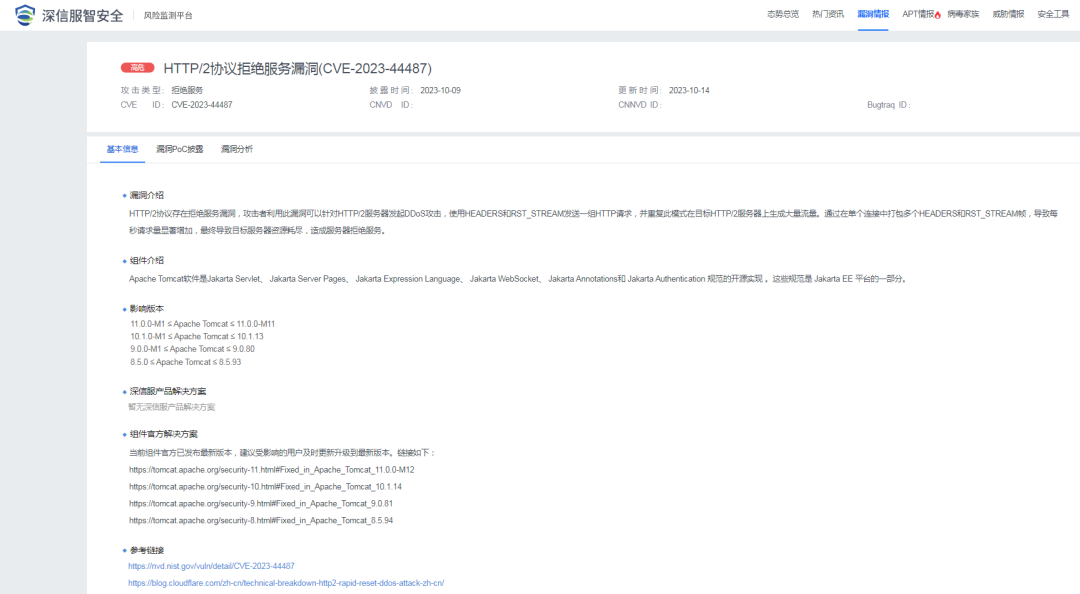Click the fire icon beside APT情报
Viewport: 1080px width, 594px height.
(938, 14)
